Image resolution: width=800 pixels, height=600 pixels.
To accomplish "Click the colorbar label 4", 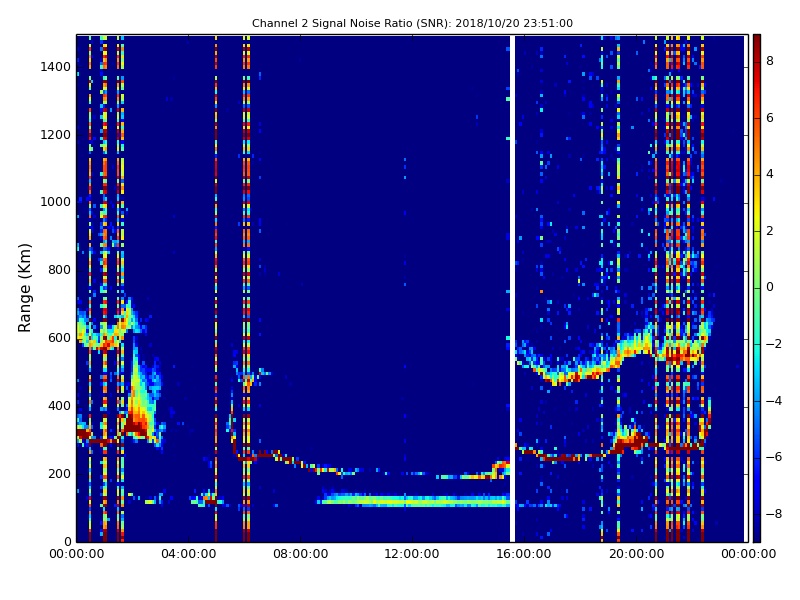I will point(770,174).
